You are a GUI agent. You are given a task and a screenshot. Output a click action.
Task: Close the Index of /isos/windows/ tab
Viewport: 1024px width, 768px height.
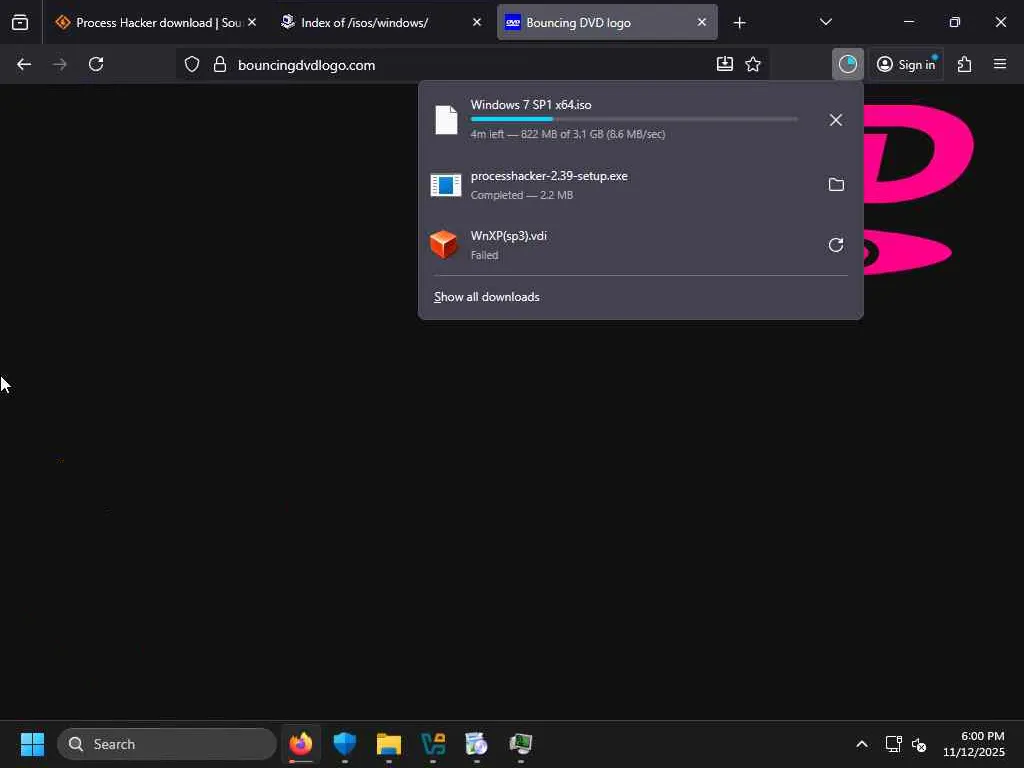coord(477,22)
